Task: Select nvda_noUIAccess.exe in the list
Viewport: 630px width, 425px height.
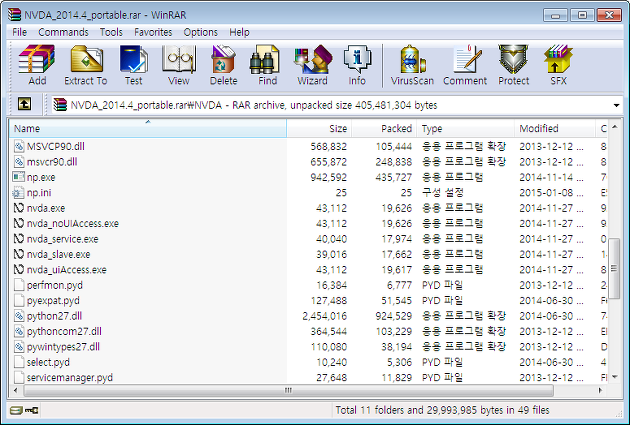Action: [73, 223]
